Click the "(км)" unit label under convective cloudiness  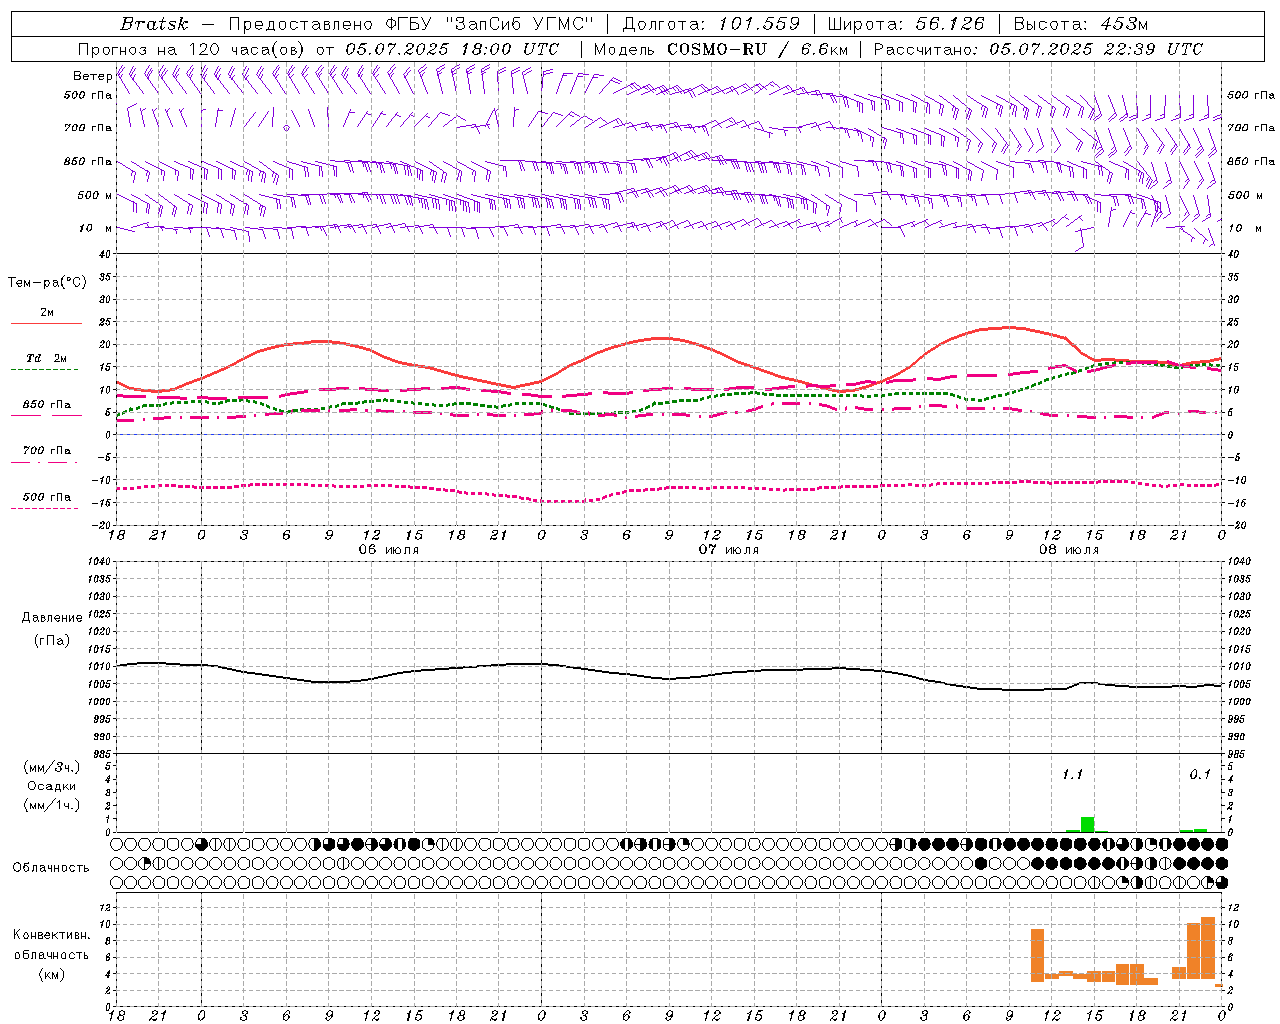(52, 973)
